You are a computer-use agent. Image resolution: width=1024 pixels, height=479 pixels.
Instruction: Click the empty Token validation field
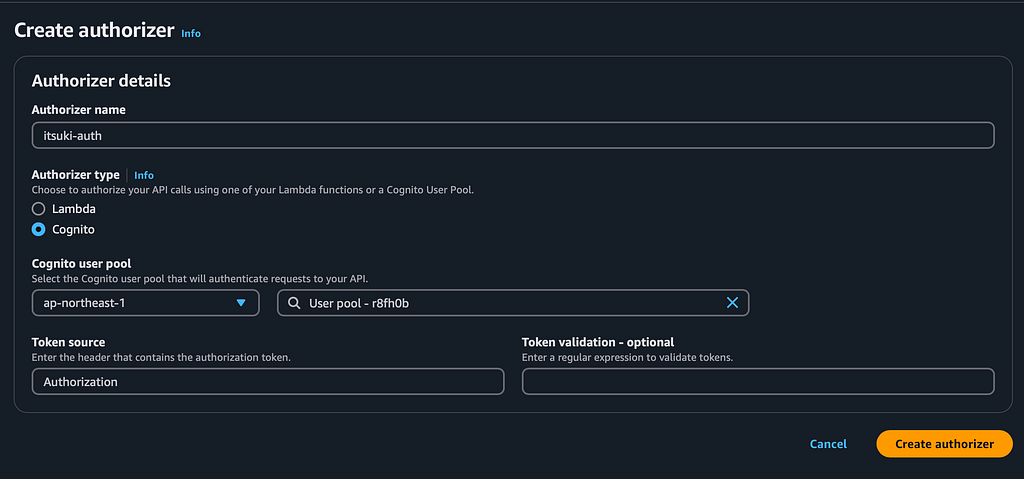(x=758, y=382)
